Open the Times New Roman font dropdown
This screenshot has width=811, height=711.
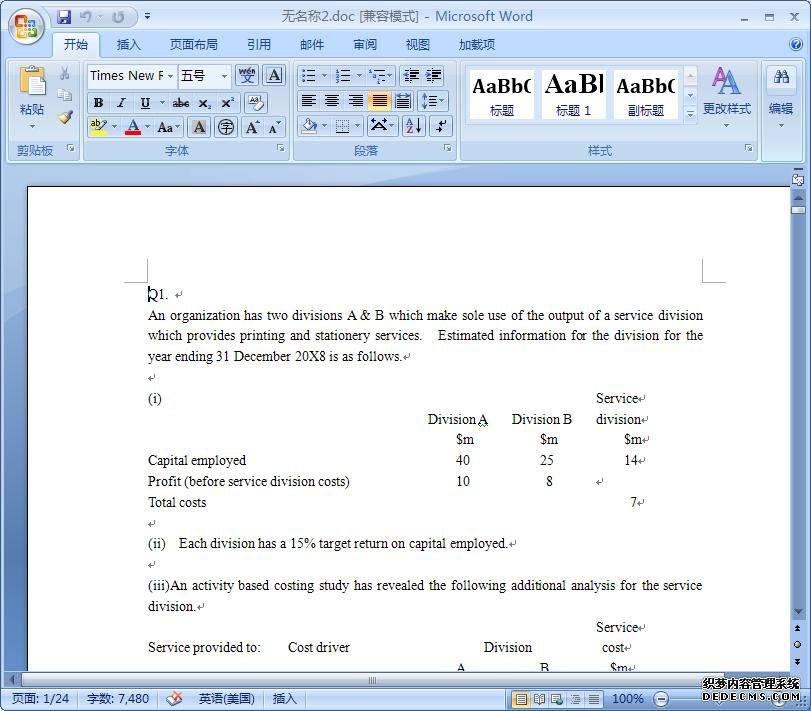(171, 76)
